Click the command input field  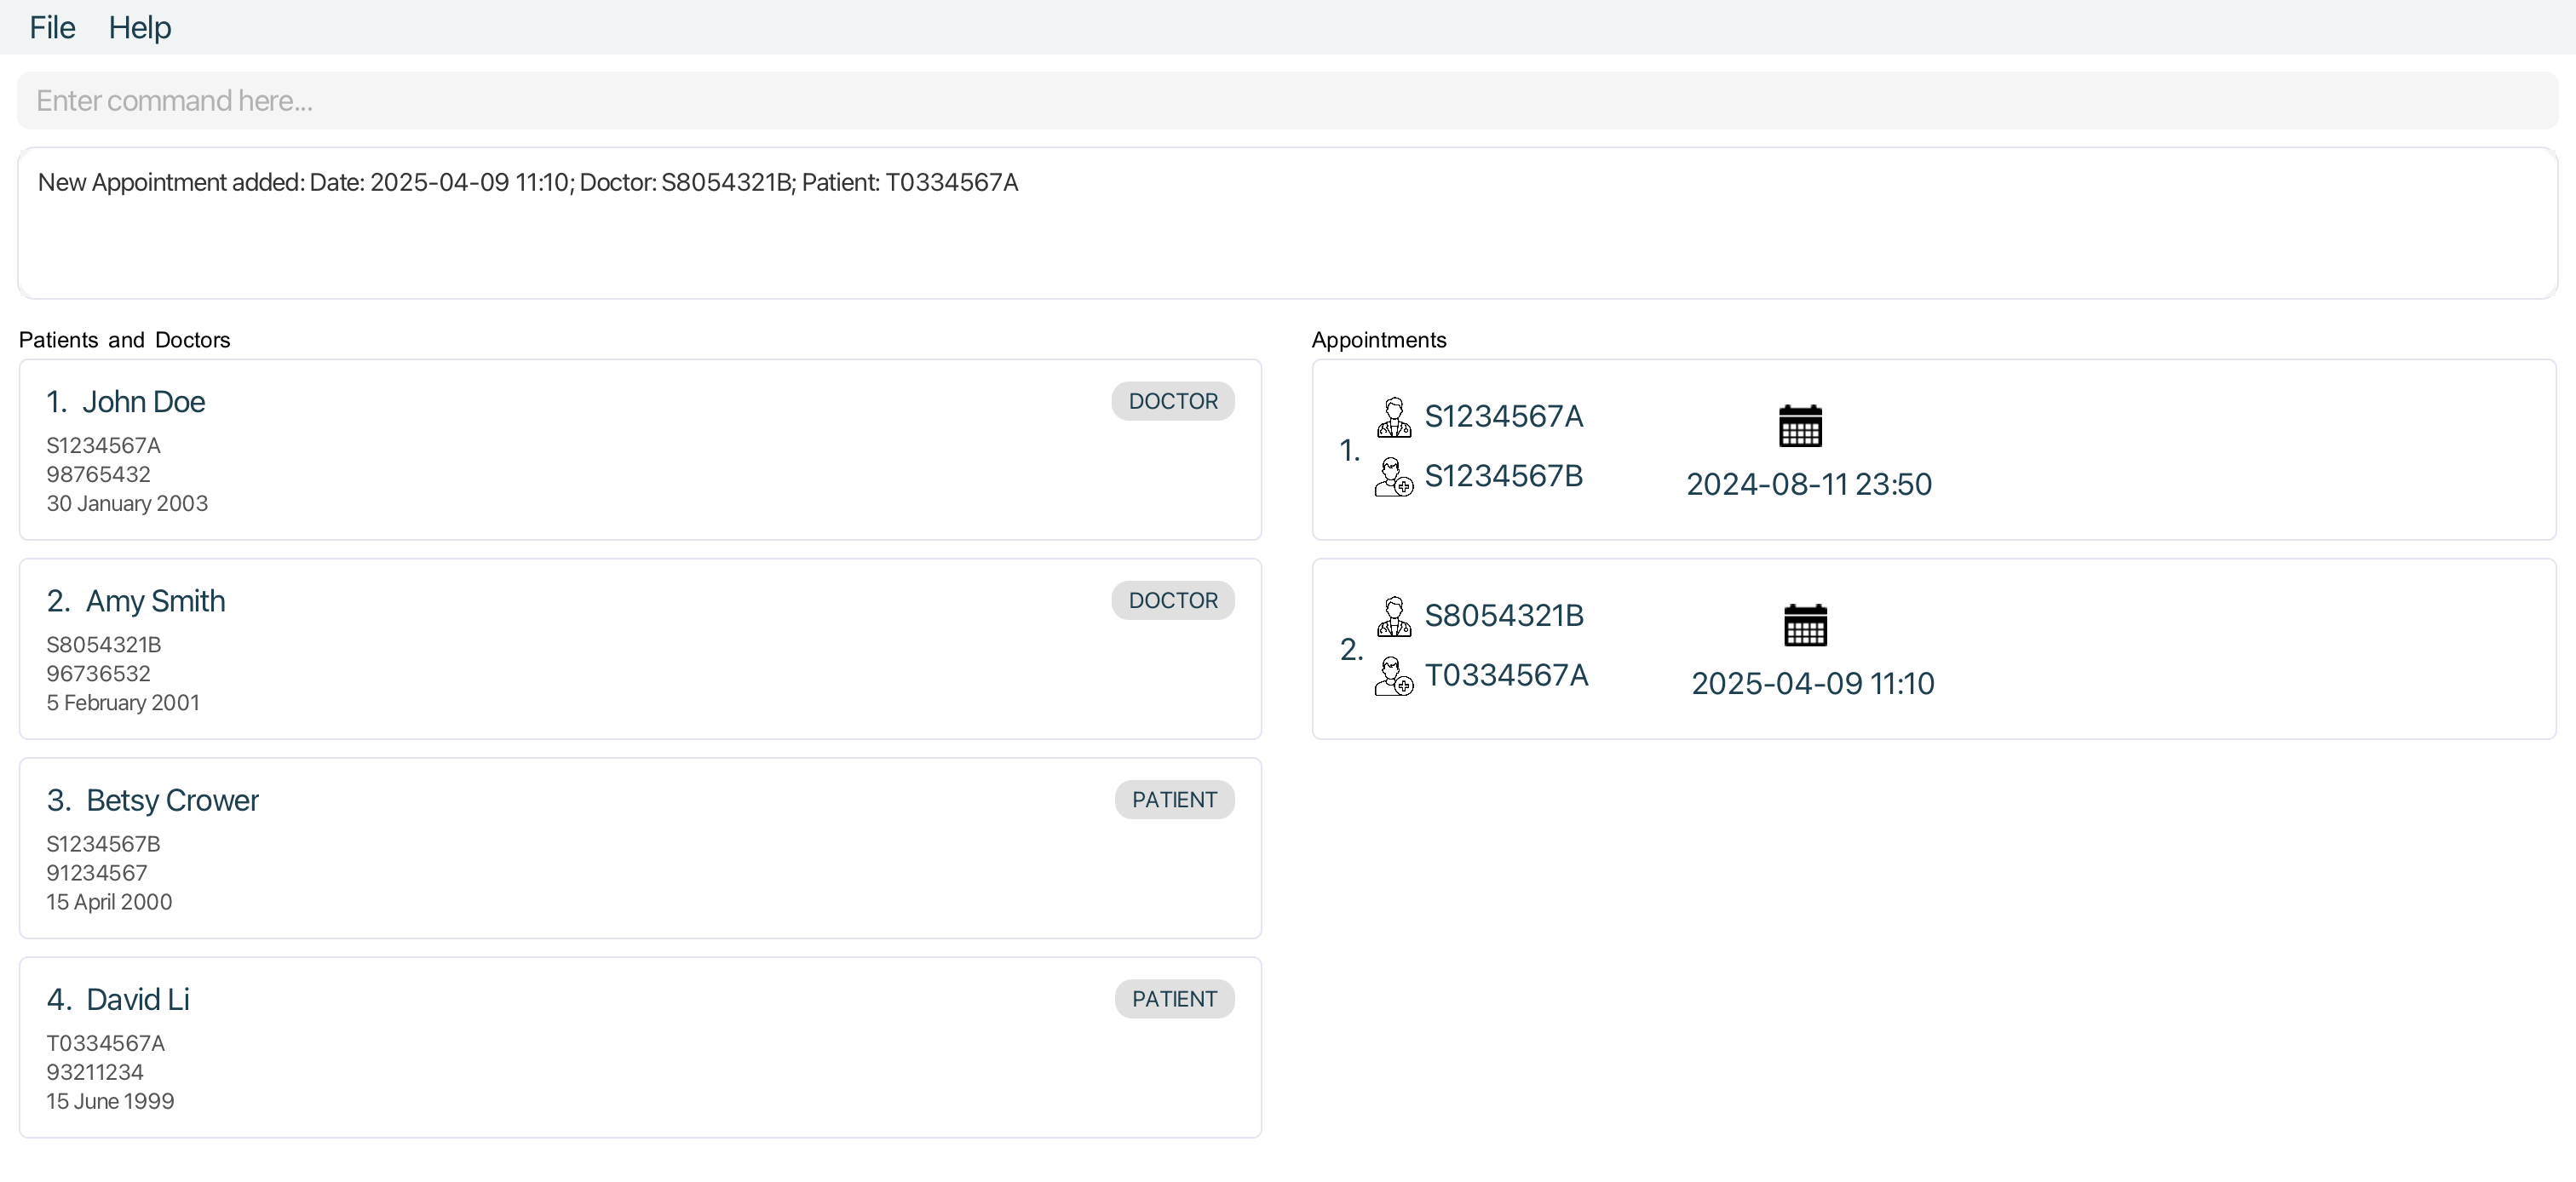point(1287,100)
